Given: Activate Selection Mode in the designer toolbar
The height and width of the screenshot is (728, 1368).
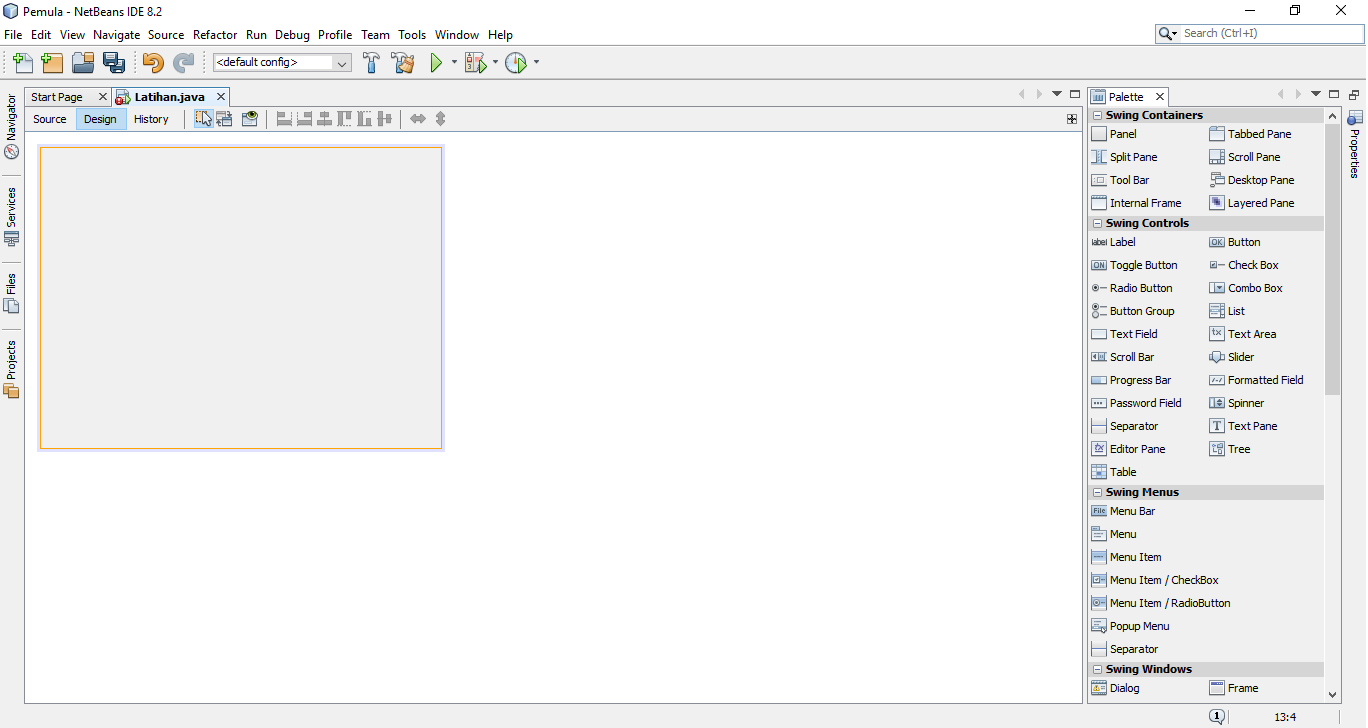Looking at the screenshot, I should pyautogui.click(x=204, y=118).
